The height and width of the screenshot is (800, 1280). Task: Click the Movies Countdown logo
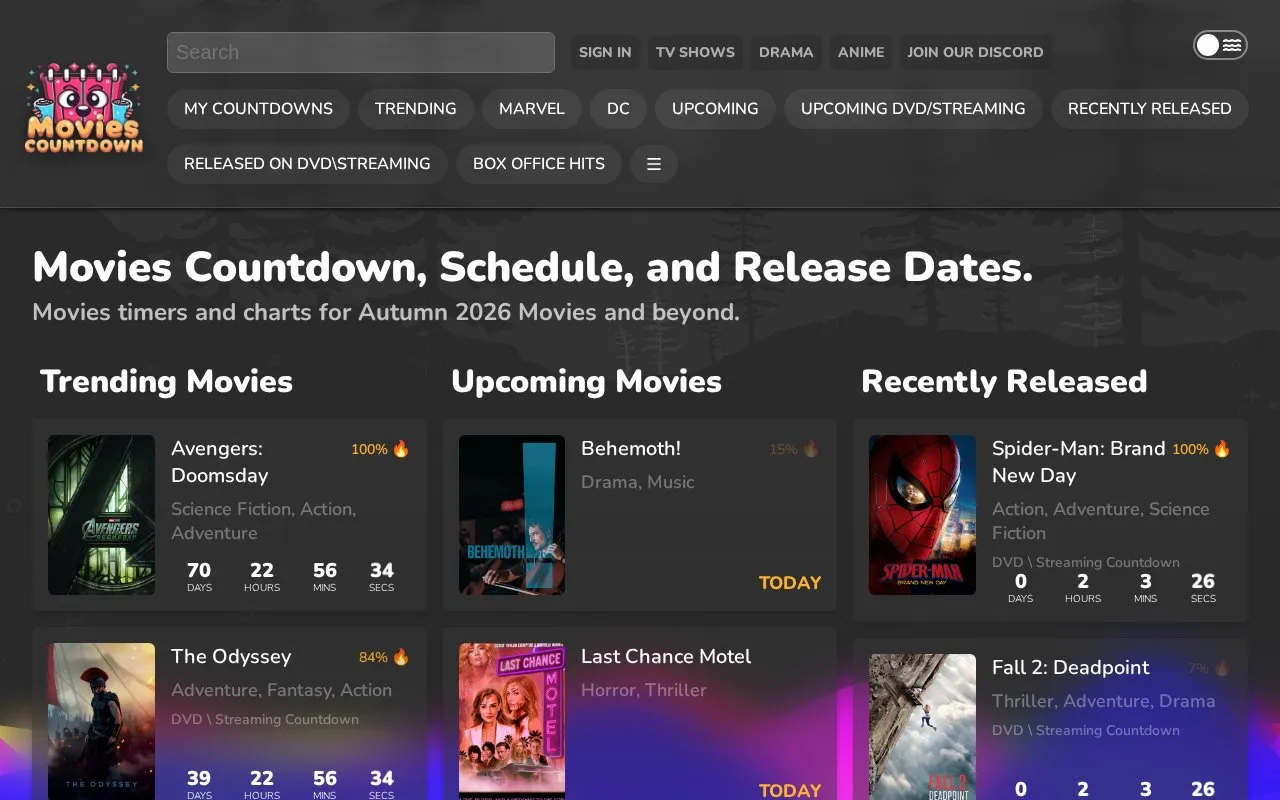point(83,108)
